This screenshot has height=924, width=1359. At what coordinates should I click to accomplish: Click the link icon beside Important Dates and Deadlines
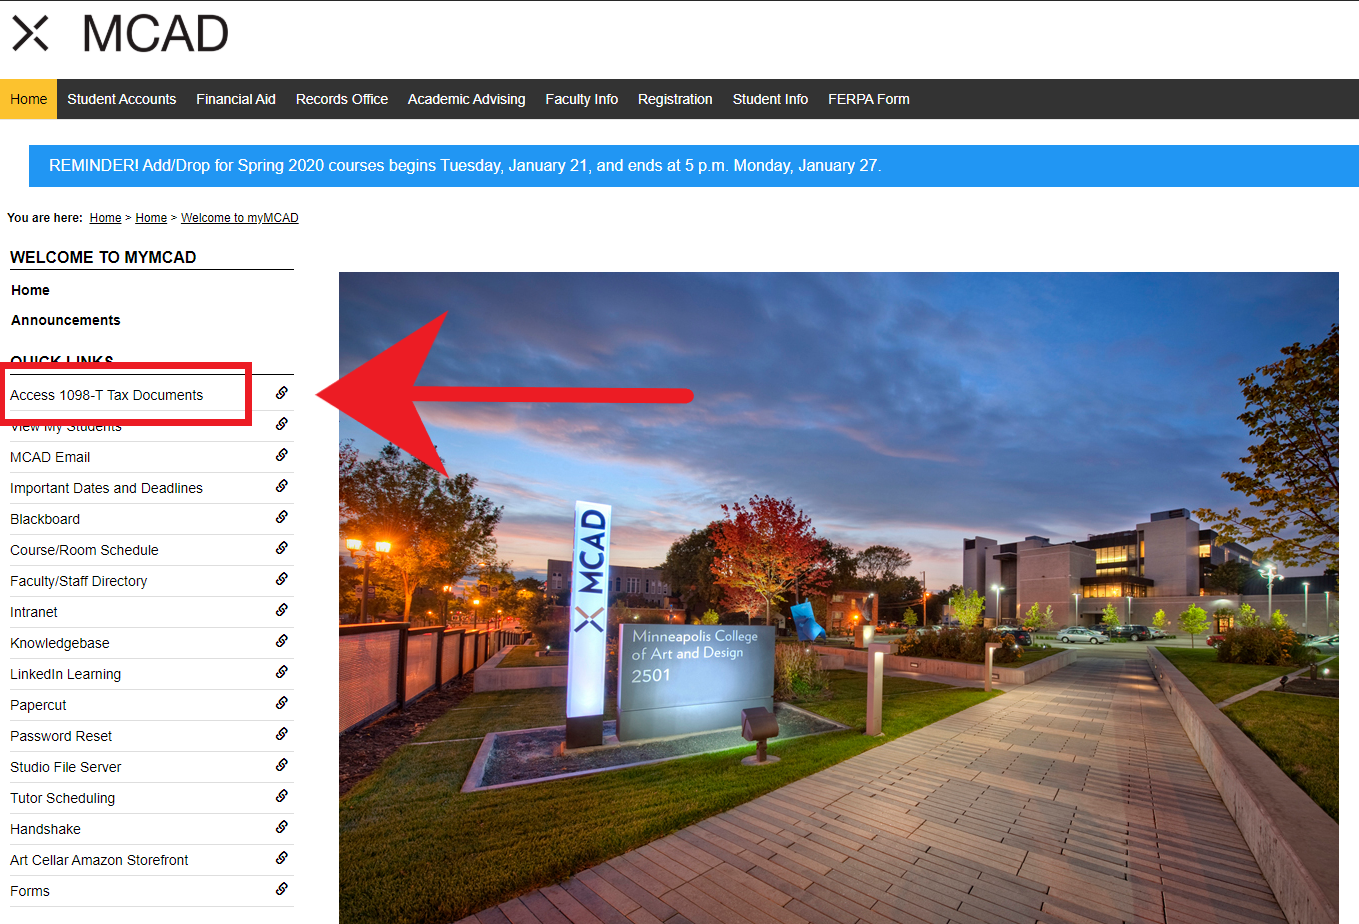pyautogui.click(x=282, y=486)
